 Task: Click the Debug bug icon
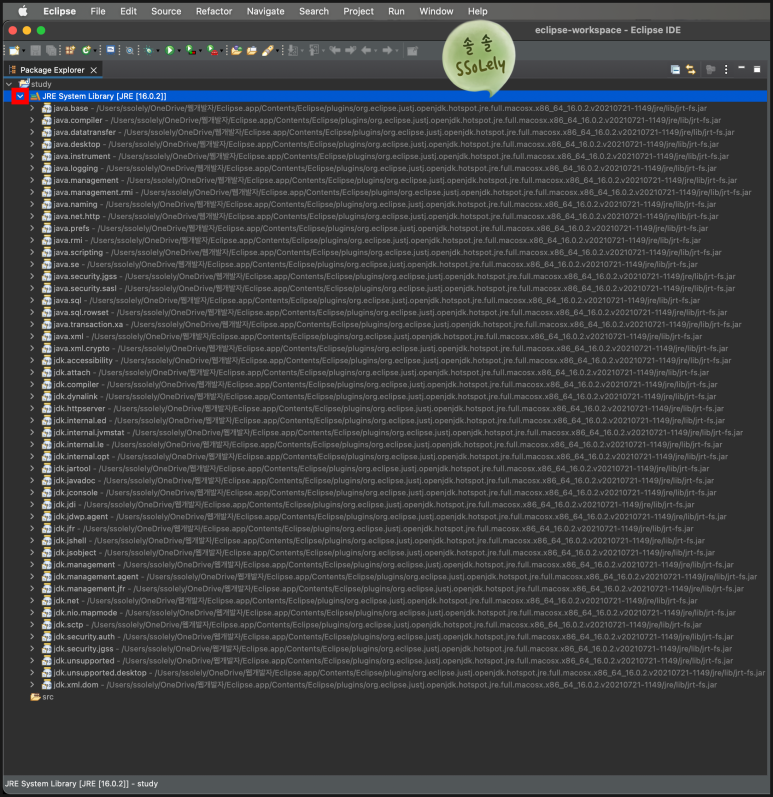click(x=148, y=50)
